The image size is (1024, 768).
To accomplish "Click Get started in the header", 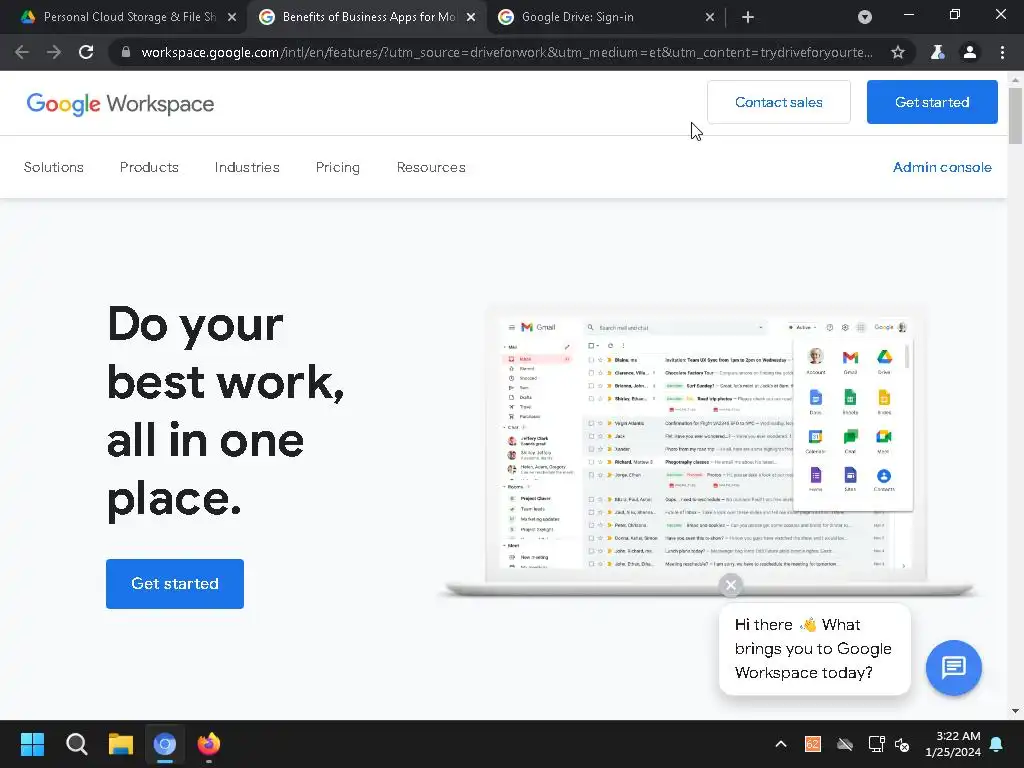I will [x=932, y=102].
